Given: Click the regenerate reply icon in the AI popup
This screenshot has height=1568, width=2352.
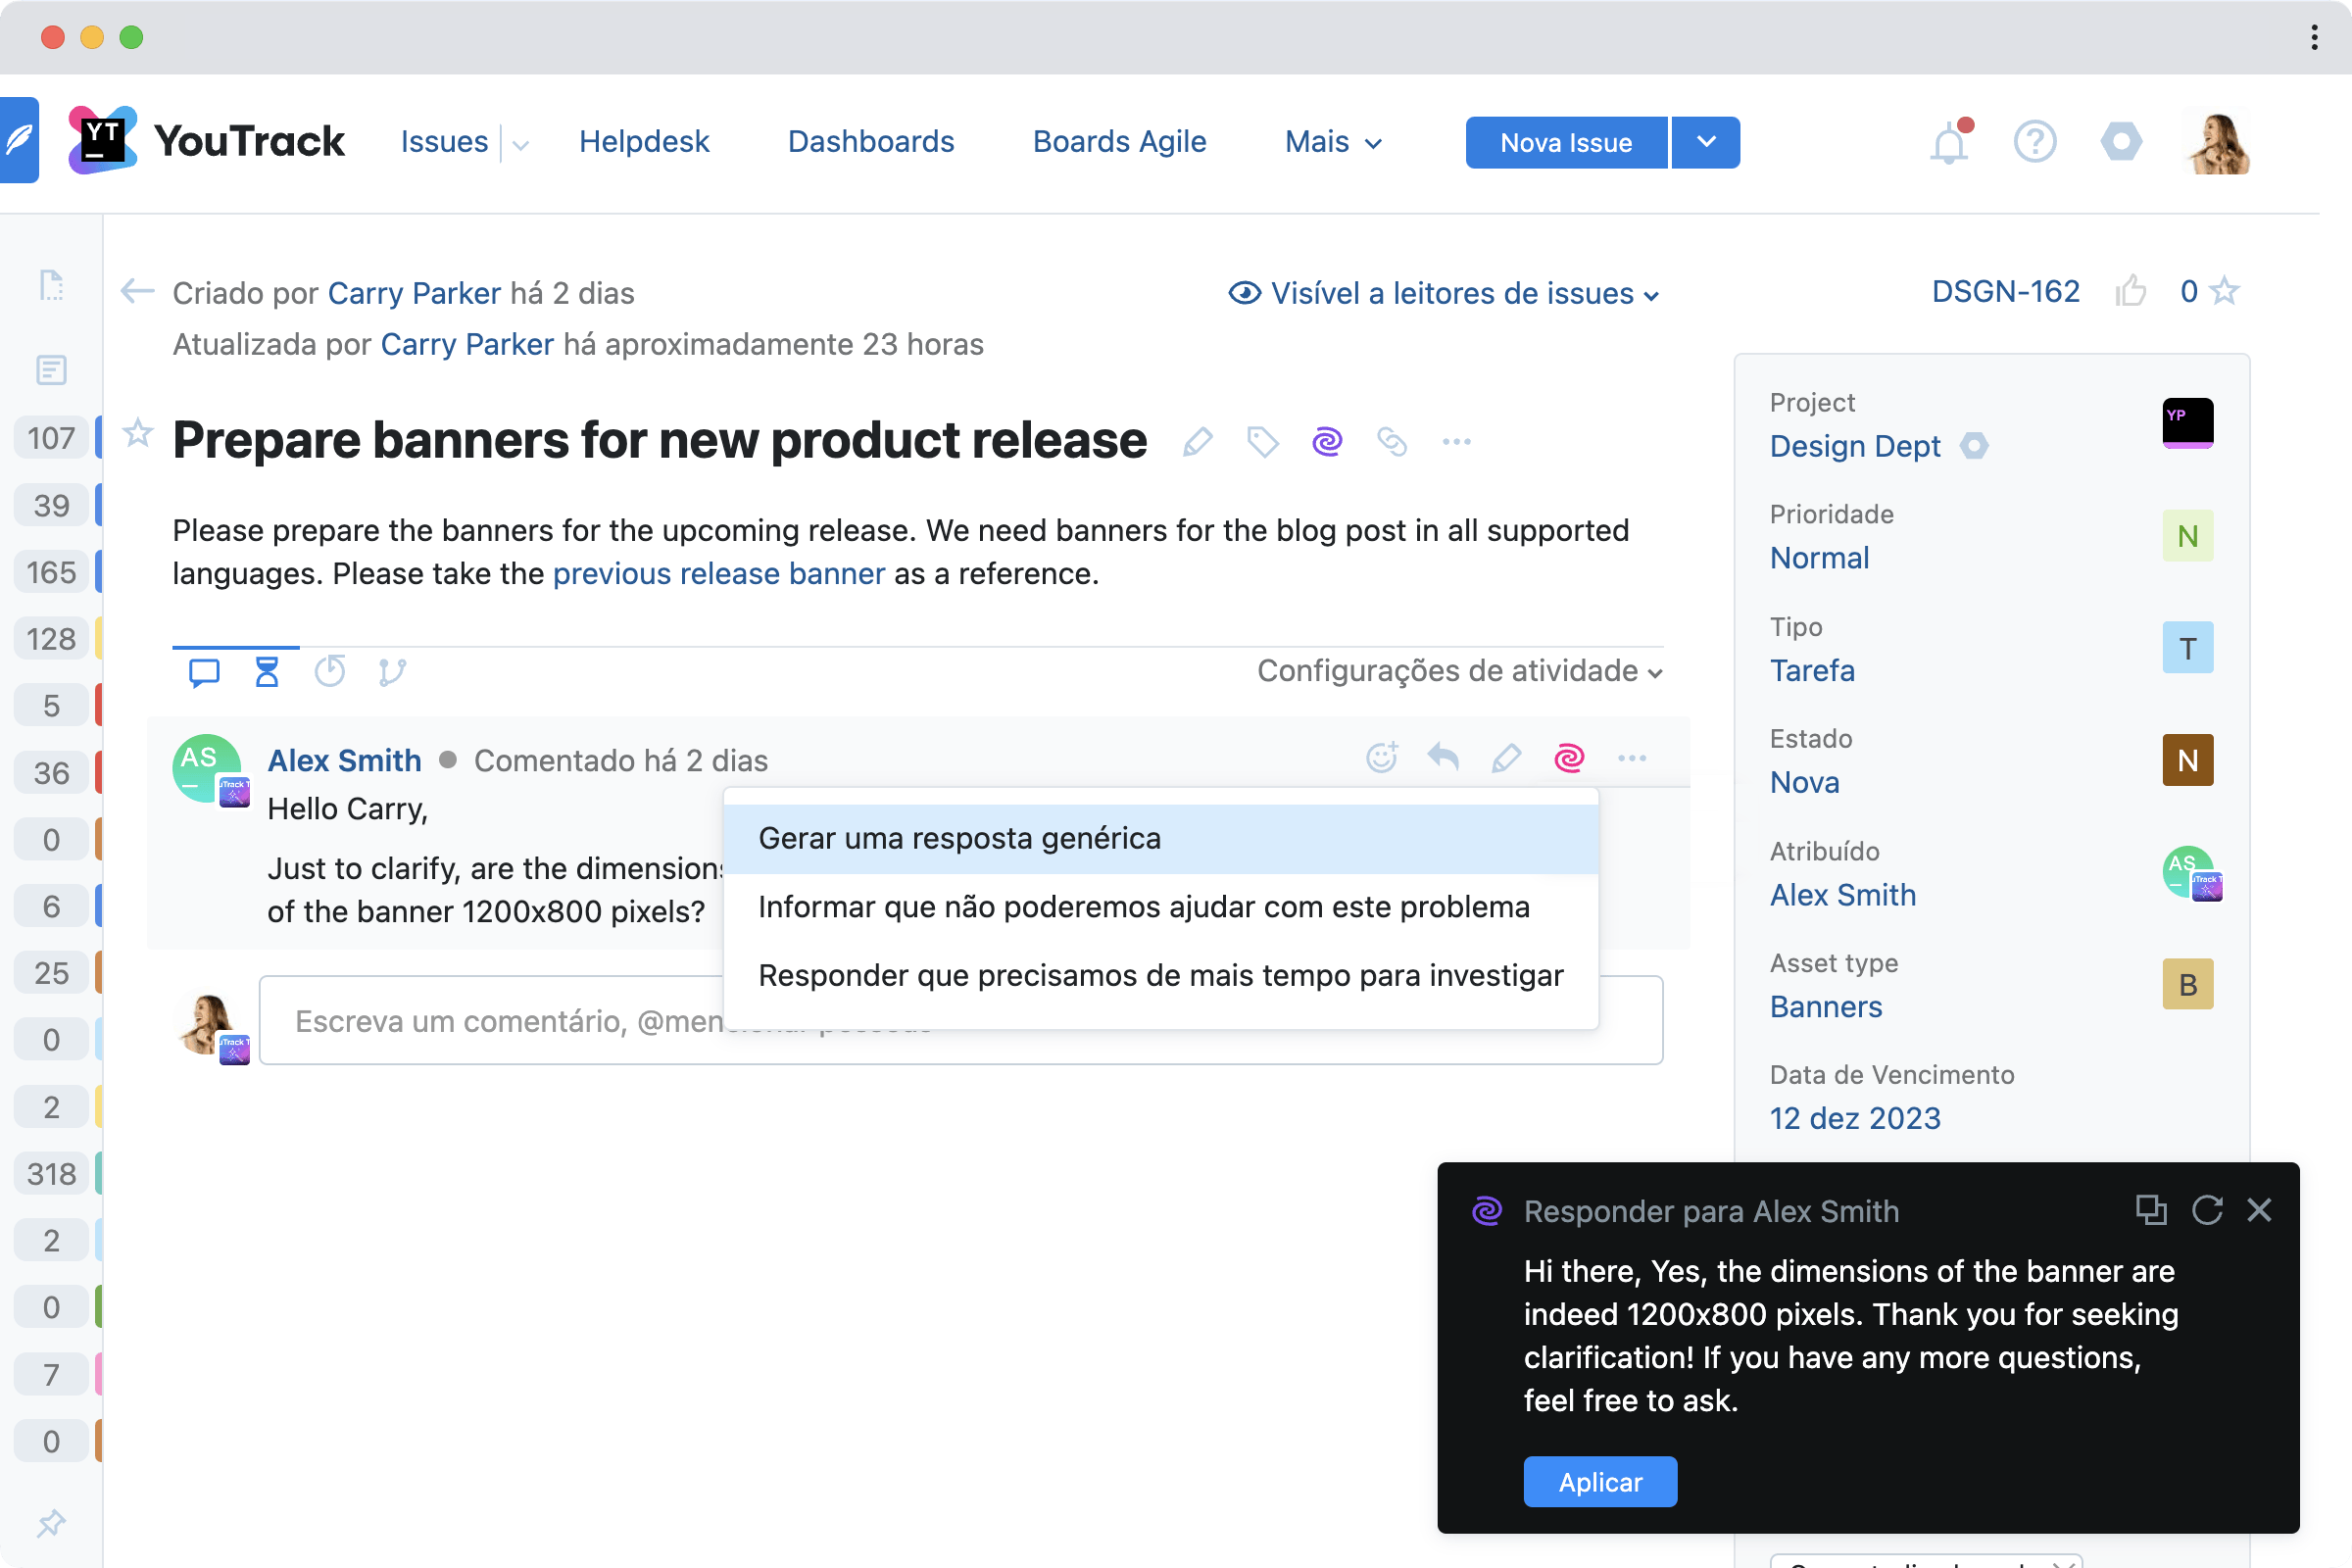Looking at the screenshot, I should tap(2206, 1210).
